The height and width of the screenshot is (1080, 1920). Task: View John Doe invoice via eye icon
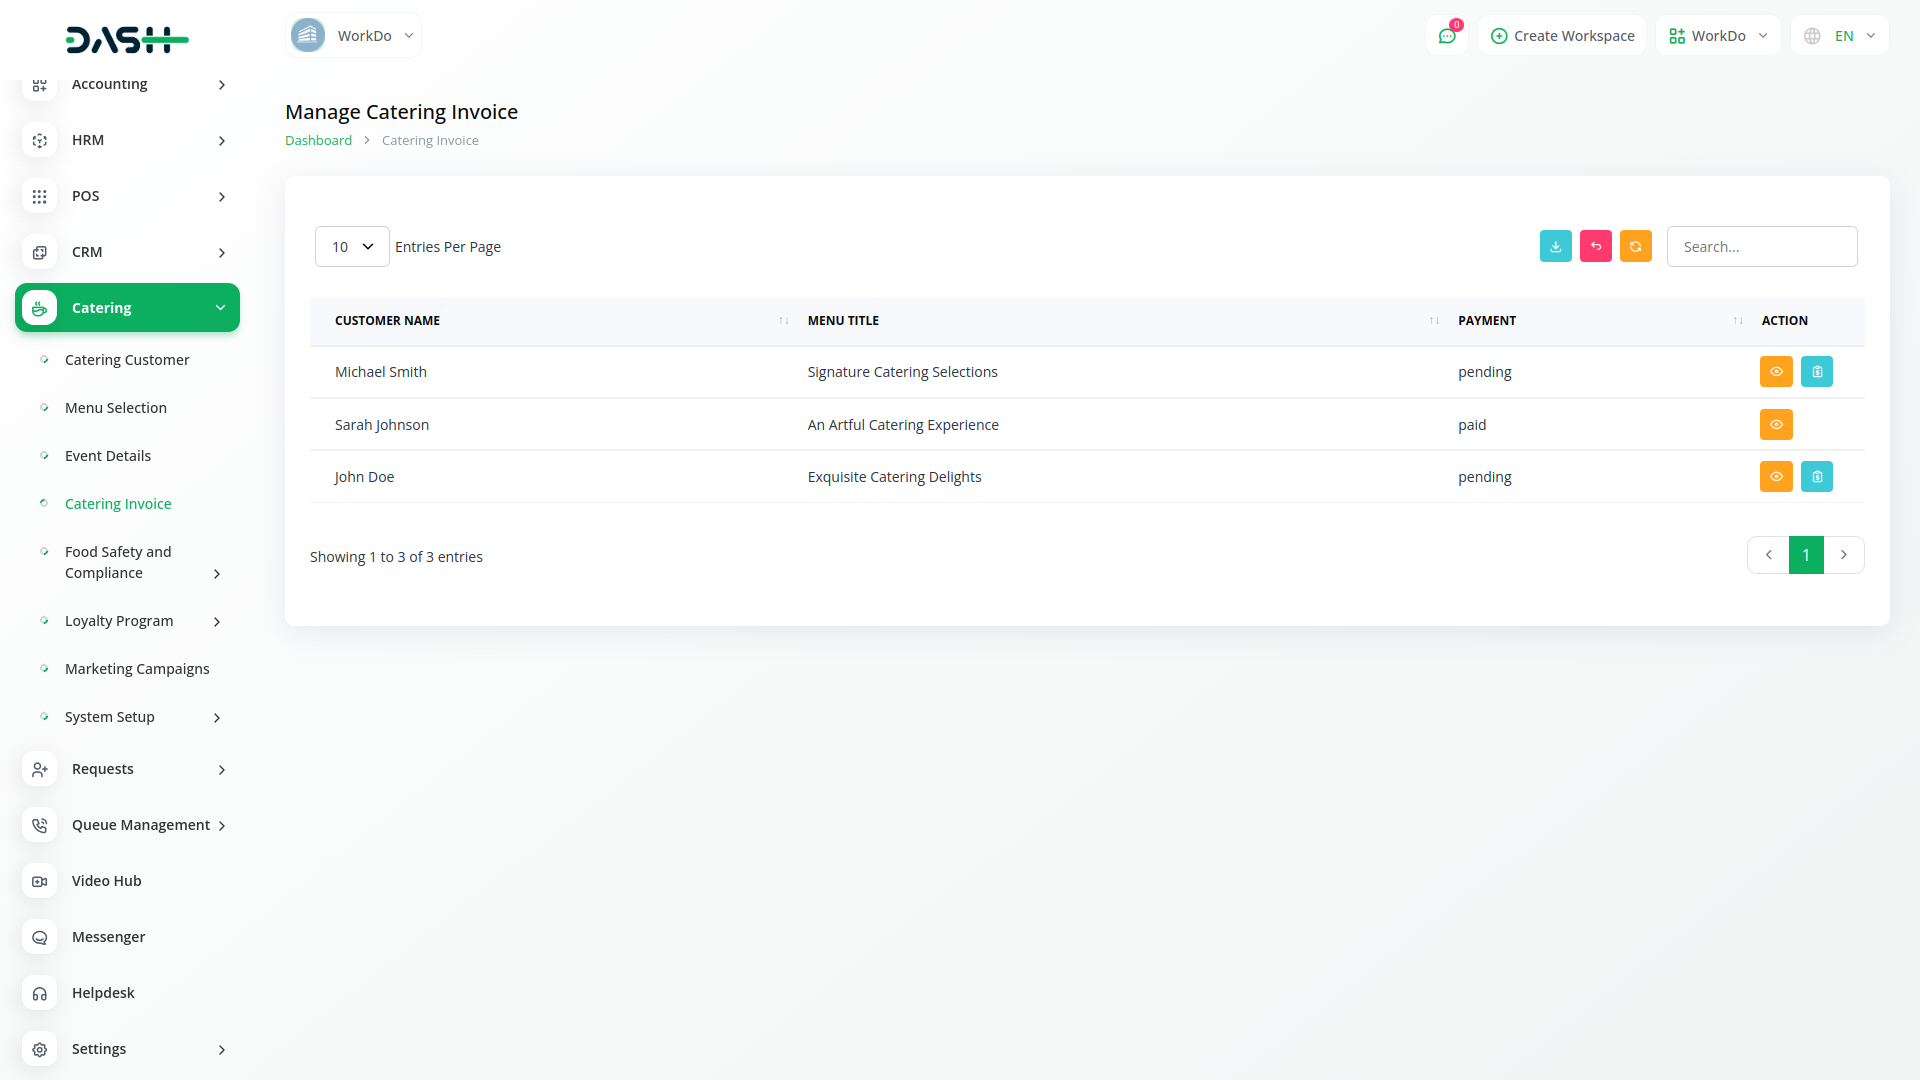1775,477
